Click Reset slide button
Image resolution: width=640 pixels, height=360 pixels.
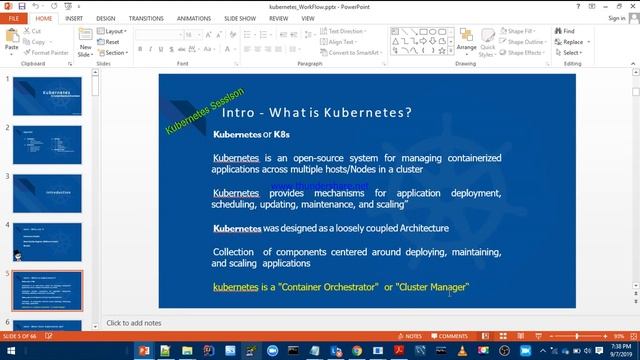109,42
